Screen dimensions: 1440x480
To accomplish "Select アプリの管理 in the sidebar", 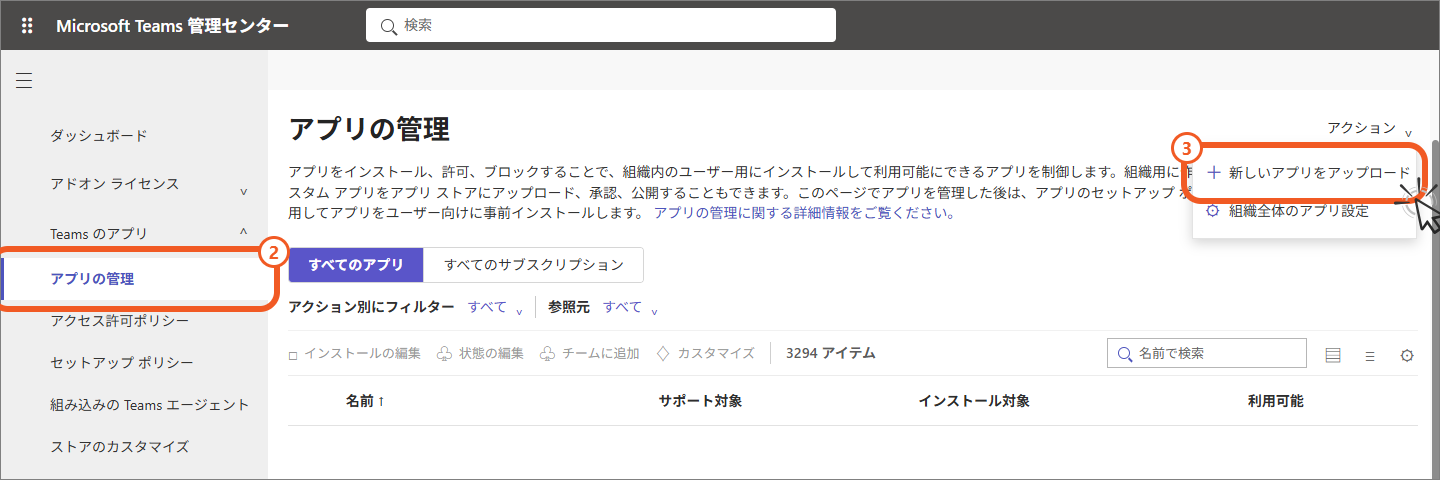I will [x=92, y=279].
